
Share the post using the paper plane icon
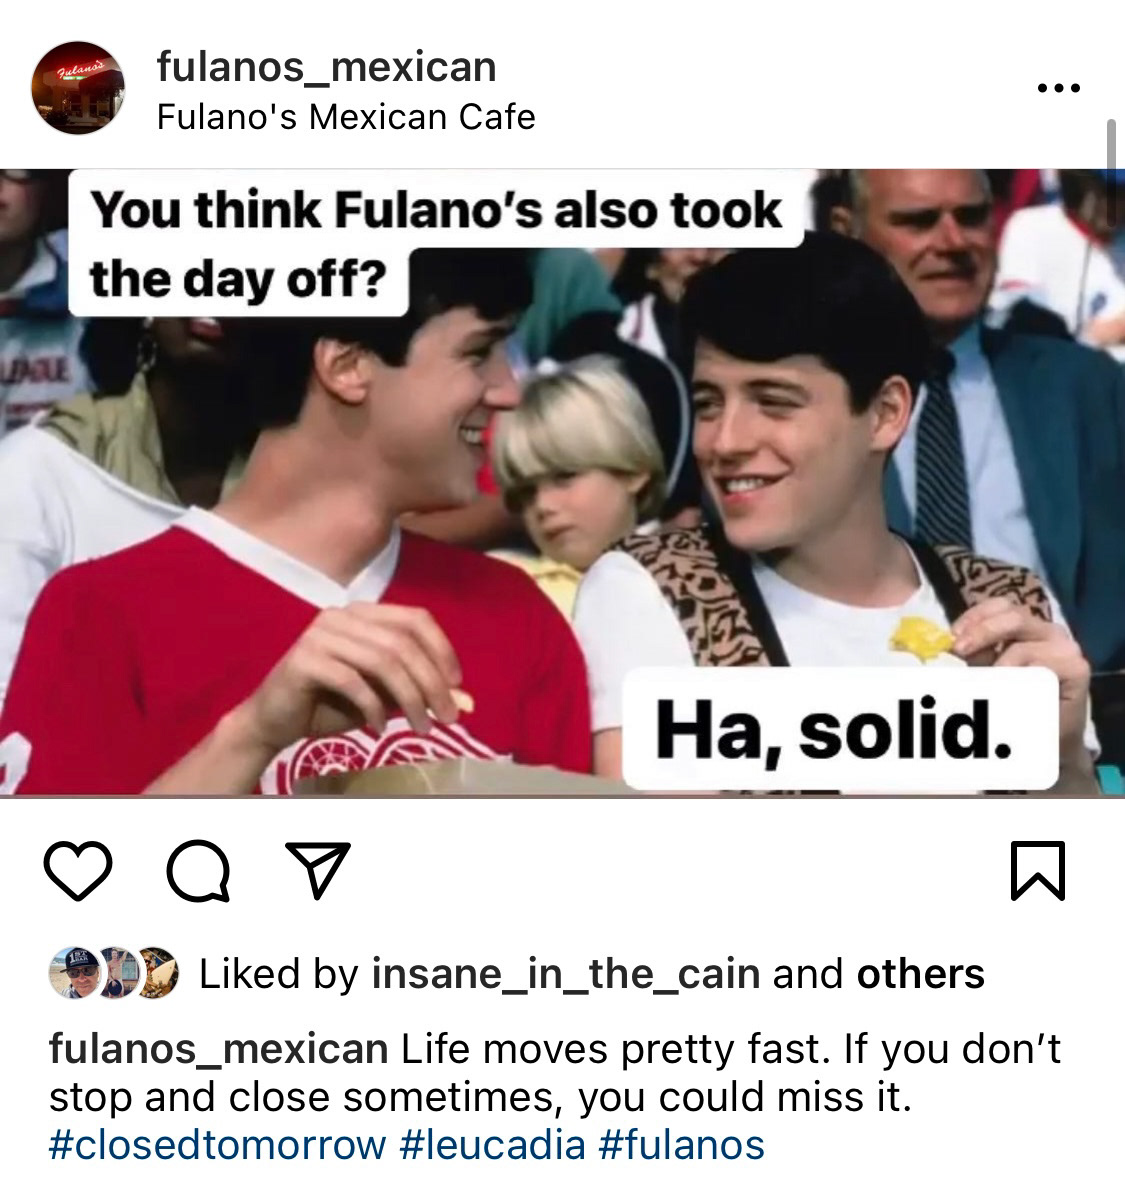(317, 870)
